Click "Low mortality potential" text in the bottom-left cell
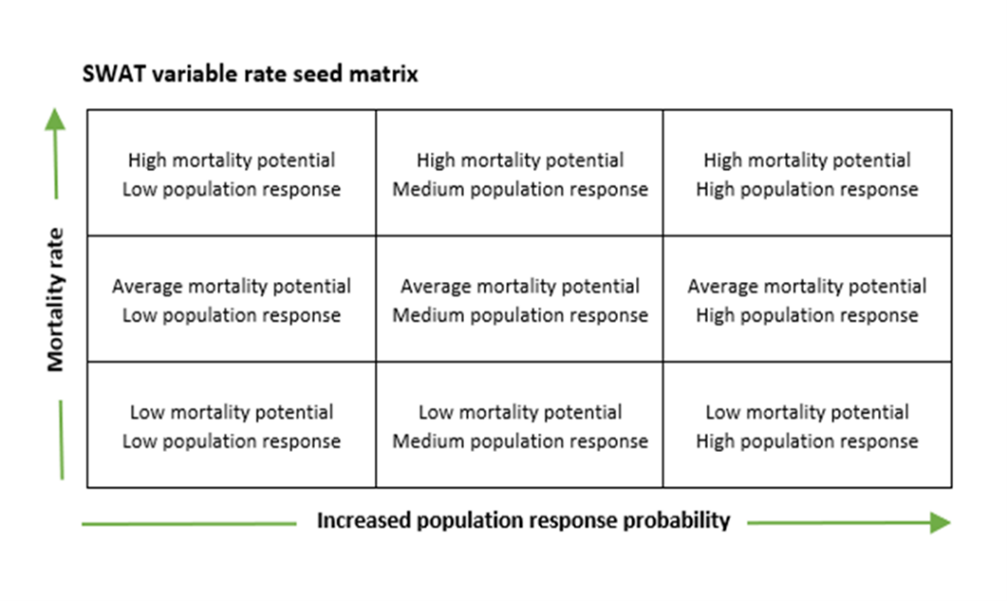Image resolution: width=1007 pixels, height=601 pixels. pyautogui.click(x=231, y=412)
